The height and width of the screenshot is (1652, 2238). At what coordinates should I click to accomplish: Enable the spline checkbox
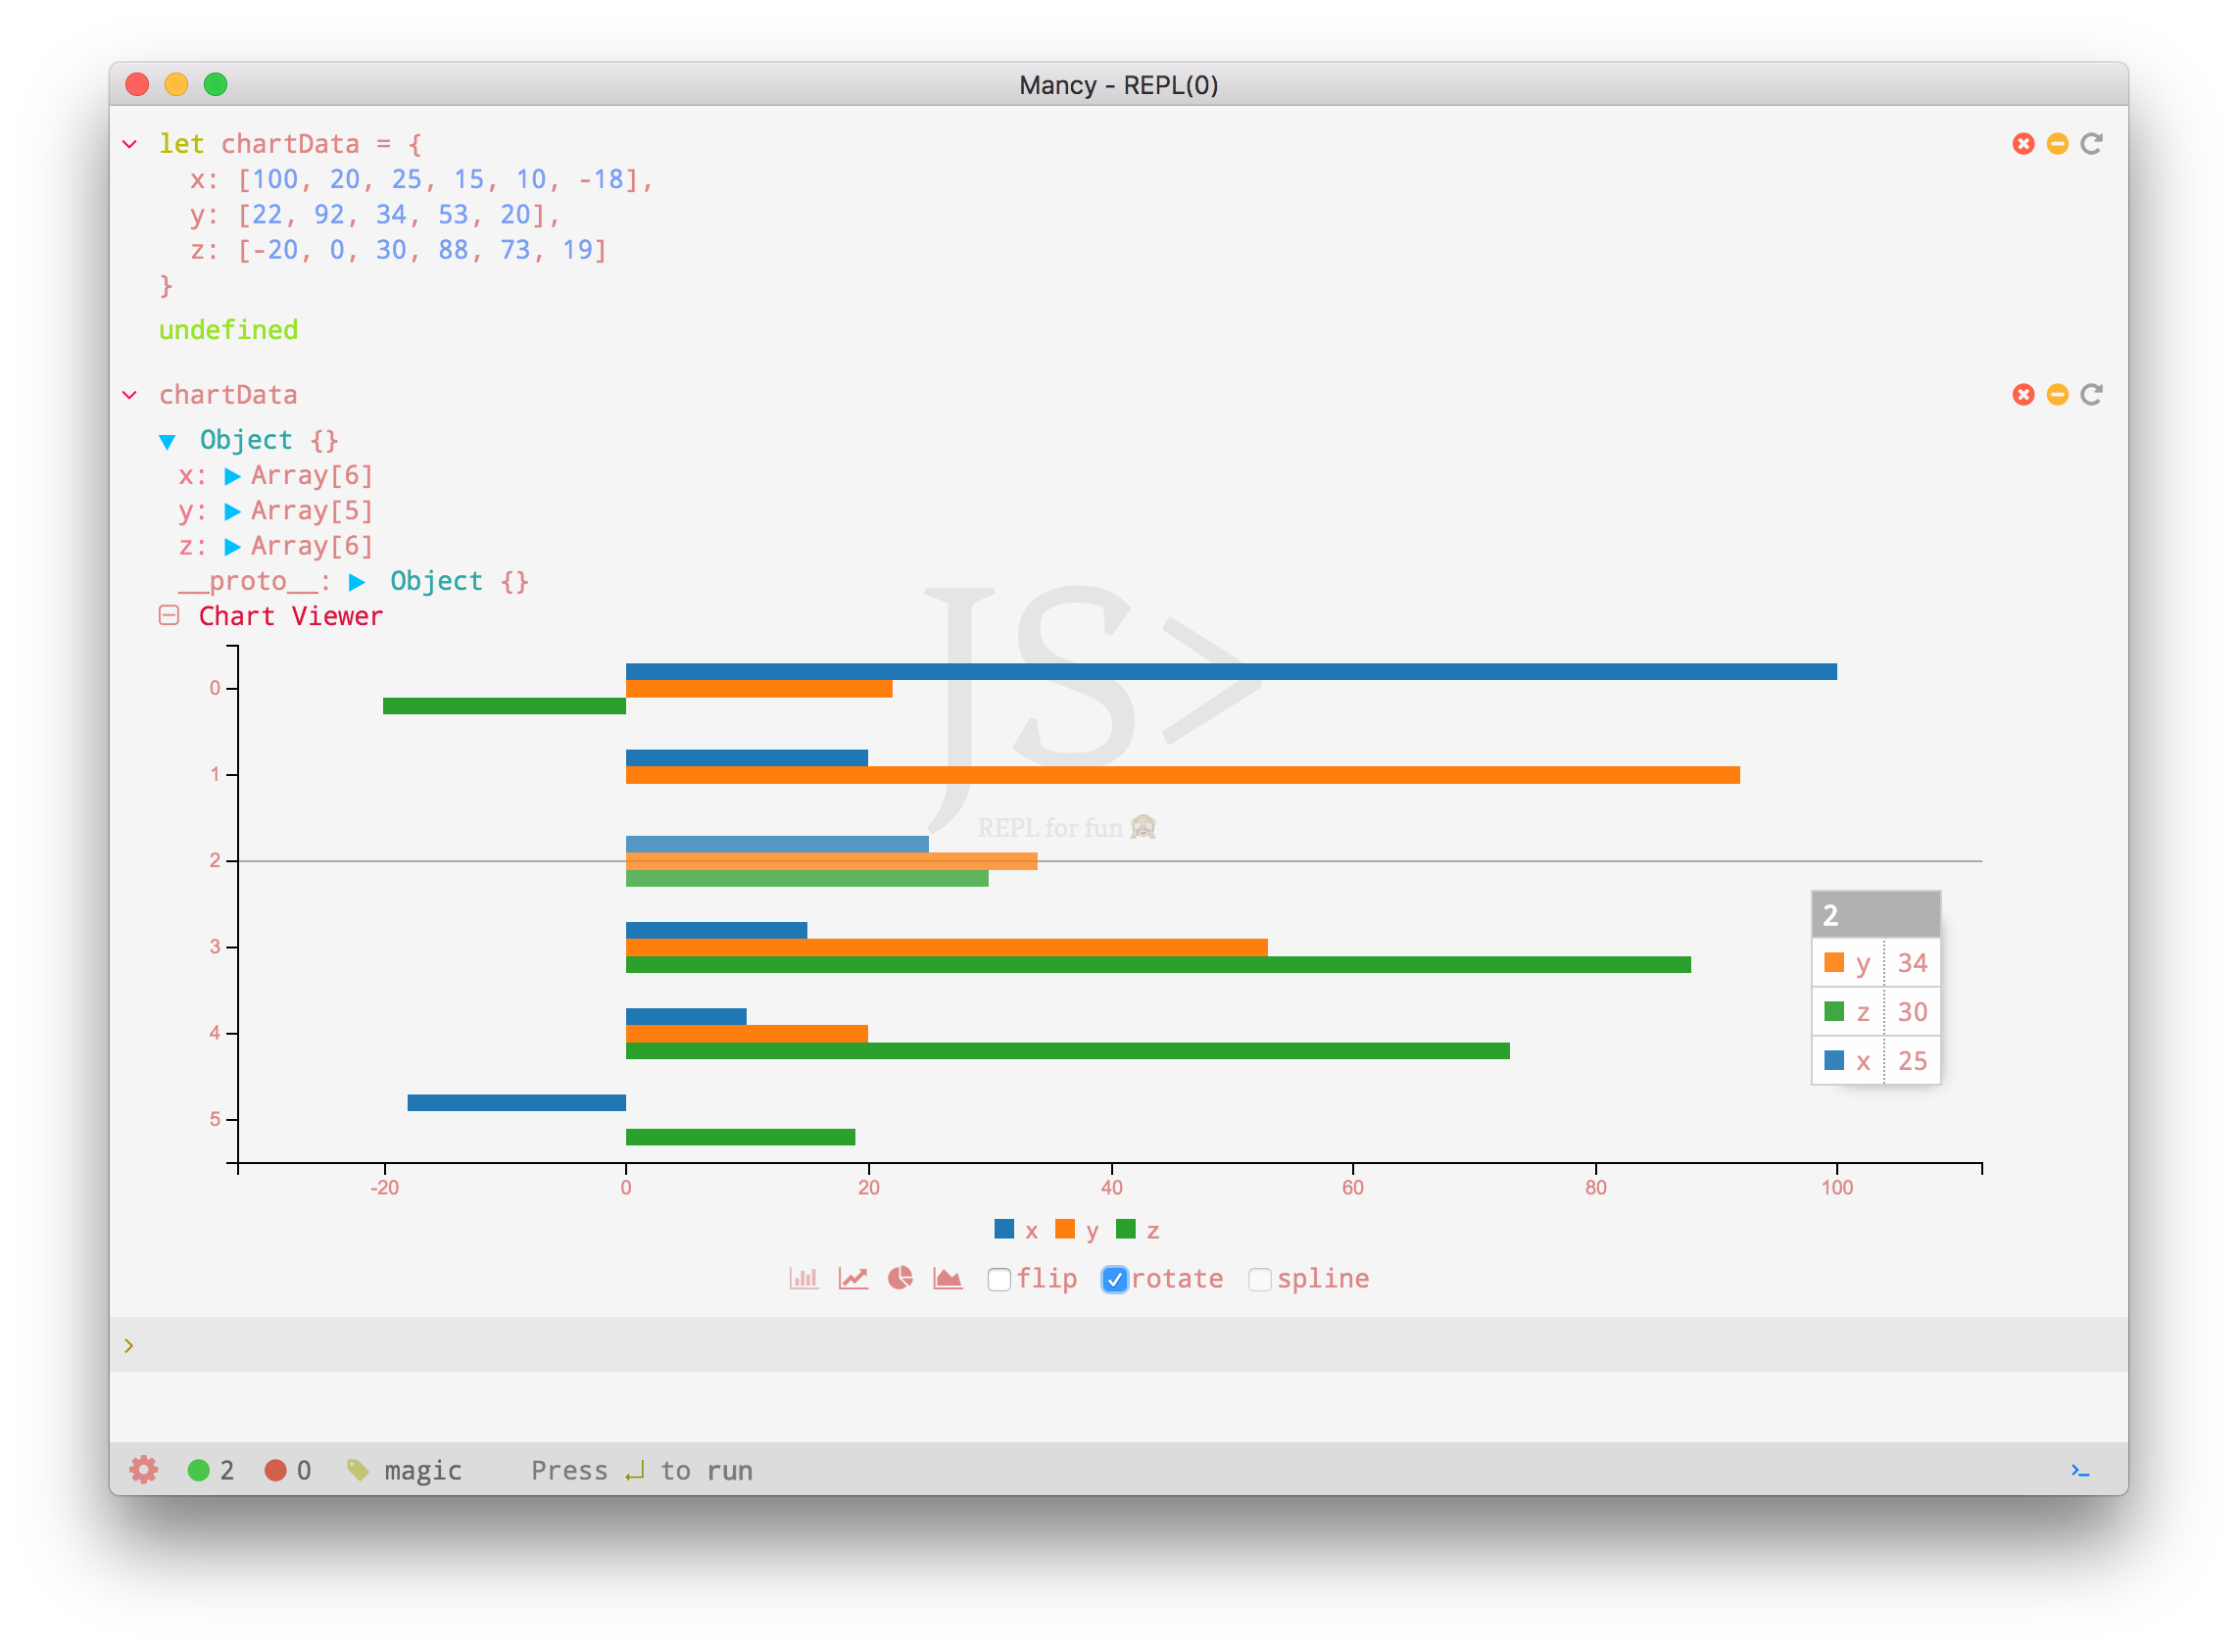coord(1260,1279)
